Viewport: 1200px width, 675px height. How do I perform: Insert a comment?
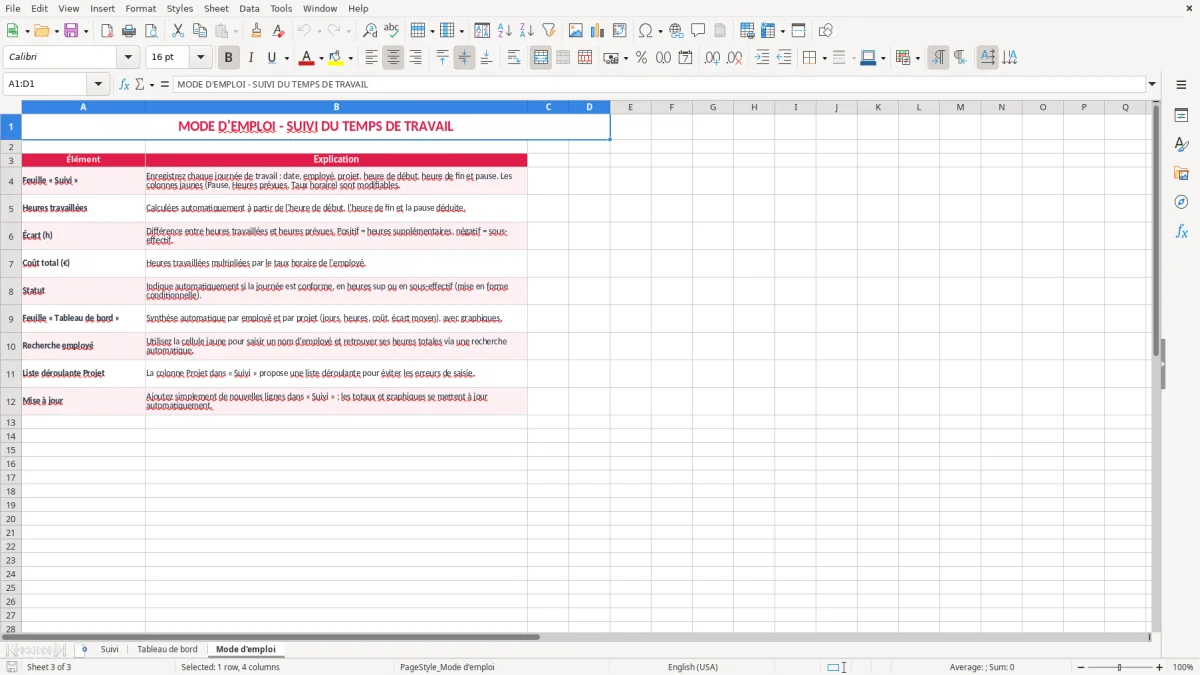click(x=698, y=31)
